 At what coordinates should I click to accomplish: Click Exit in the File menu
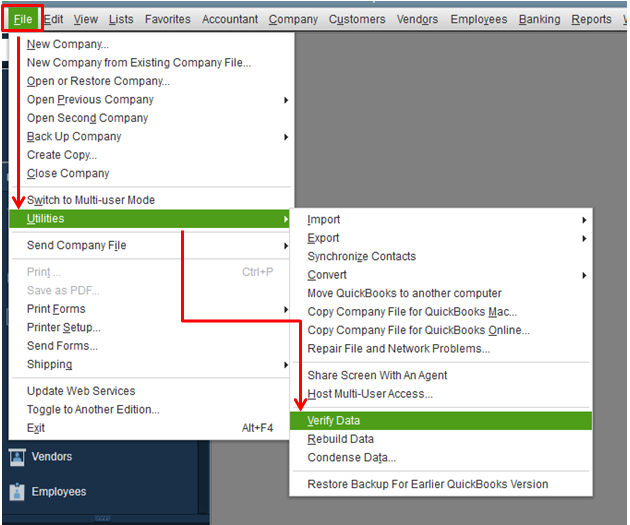pyautogui.click(x=150, y=428)
